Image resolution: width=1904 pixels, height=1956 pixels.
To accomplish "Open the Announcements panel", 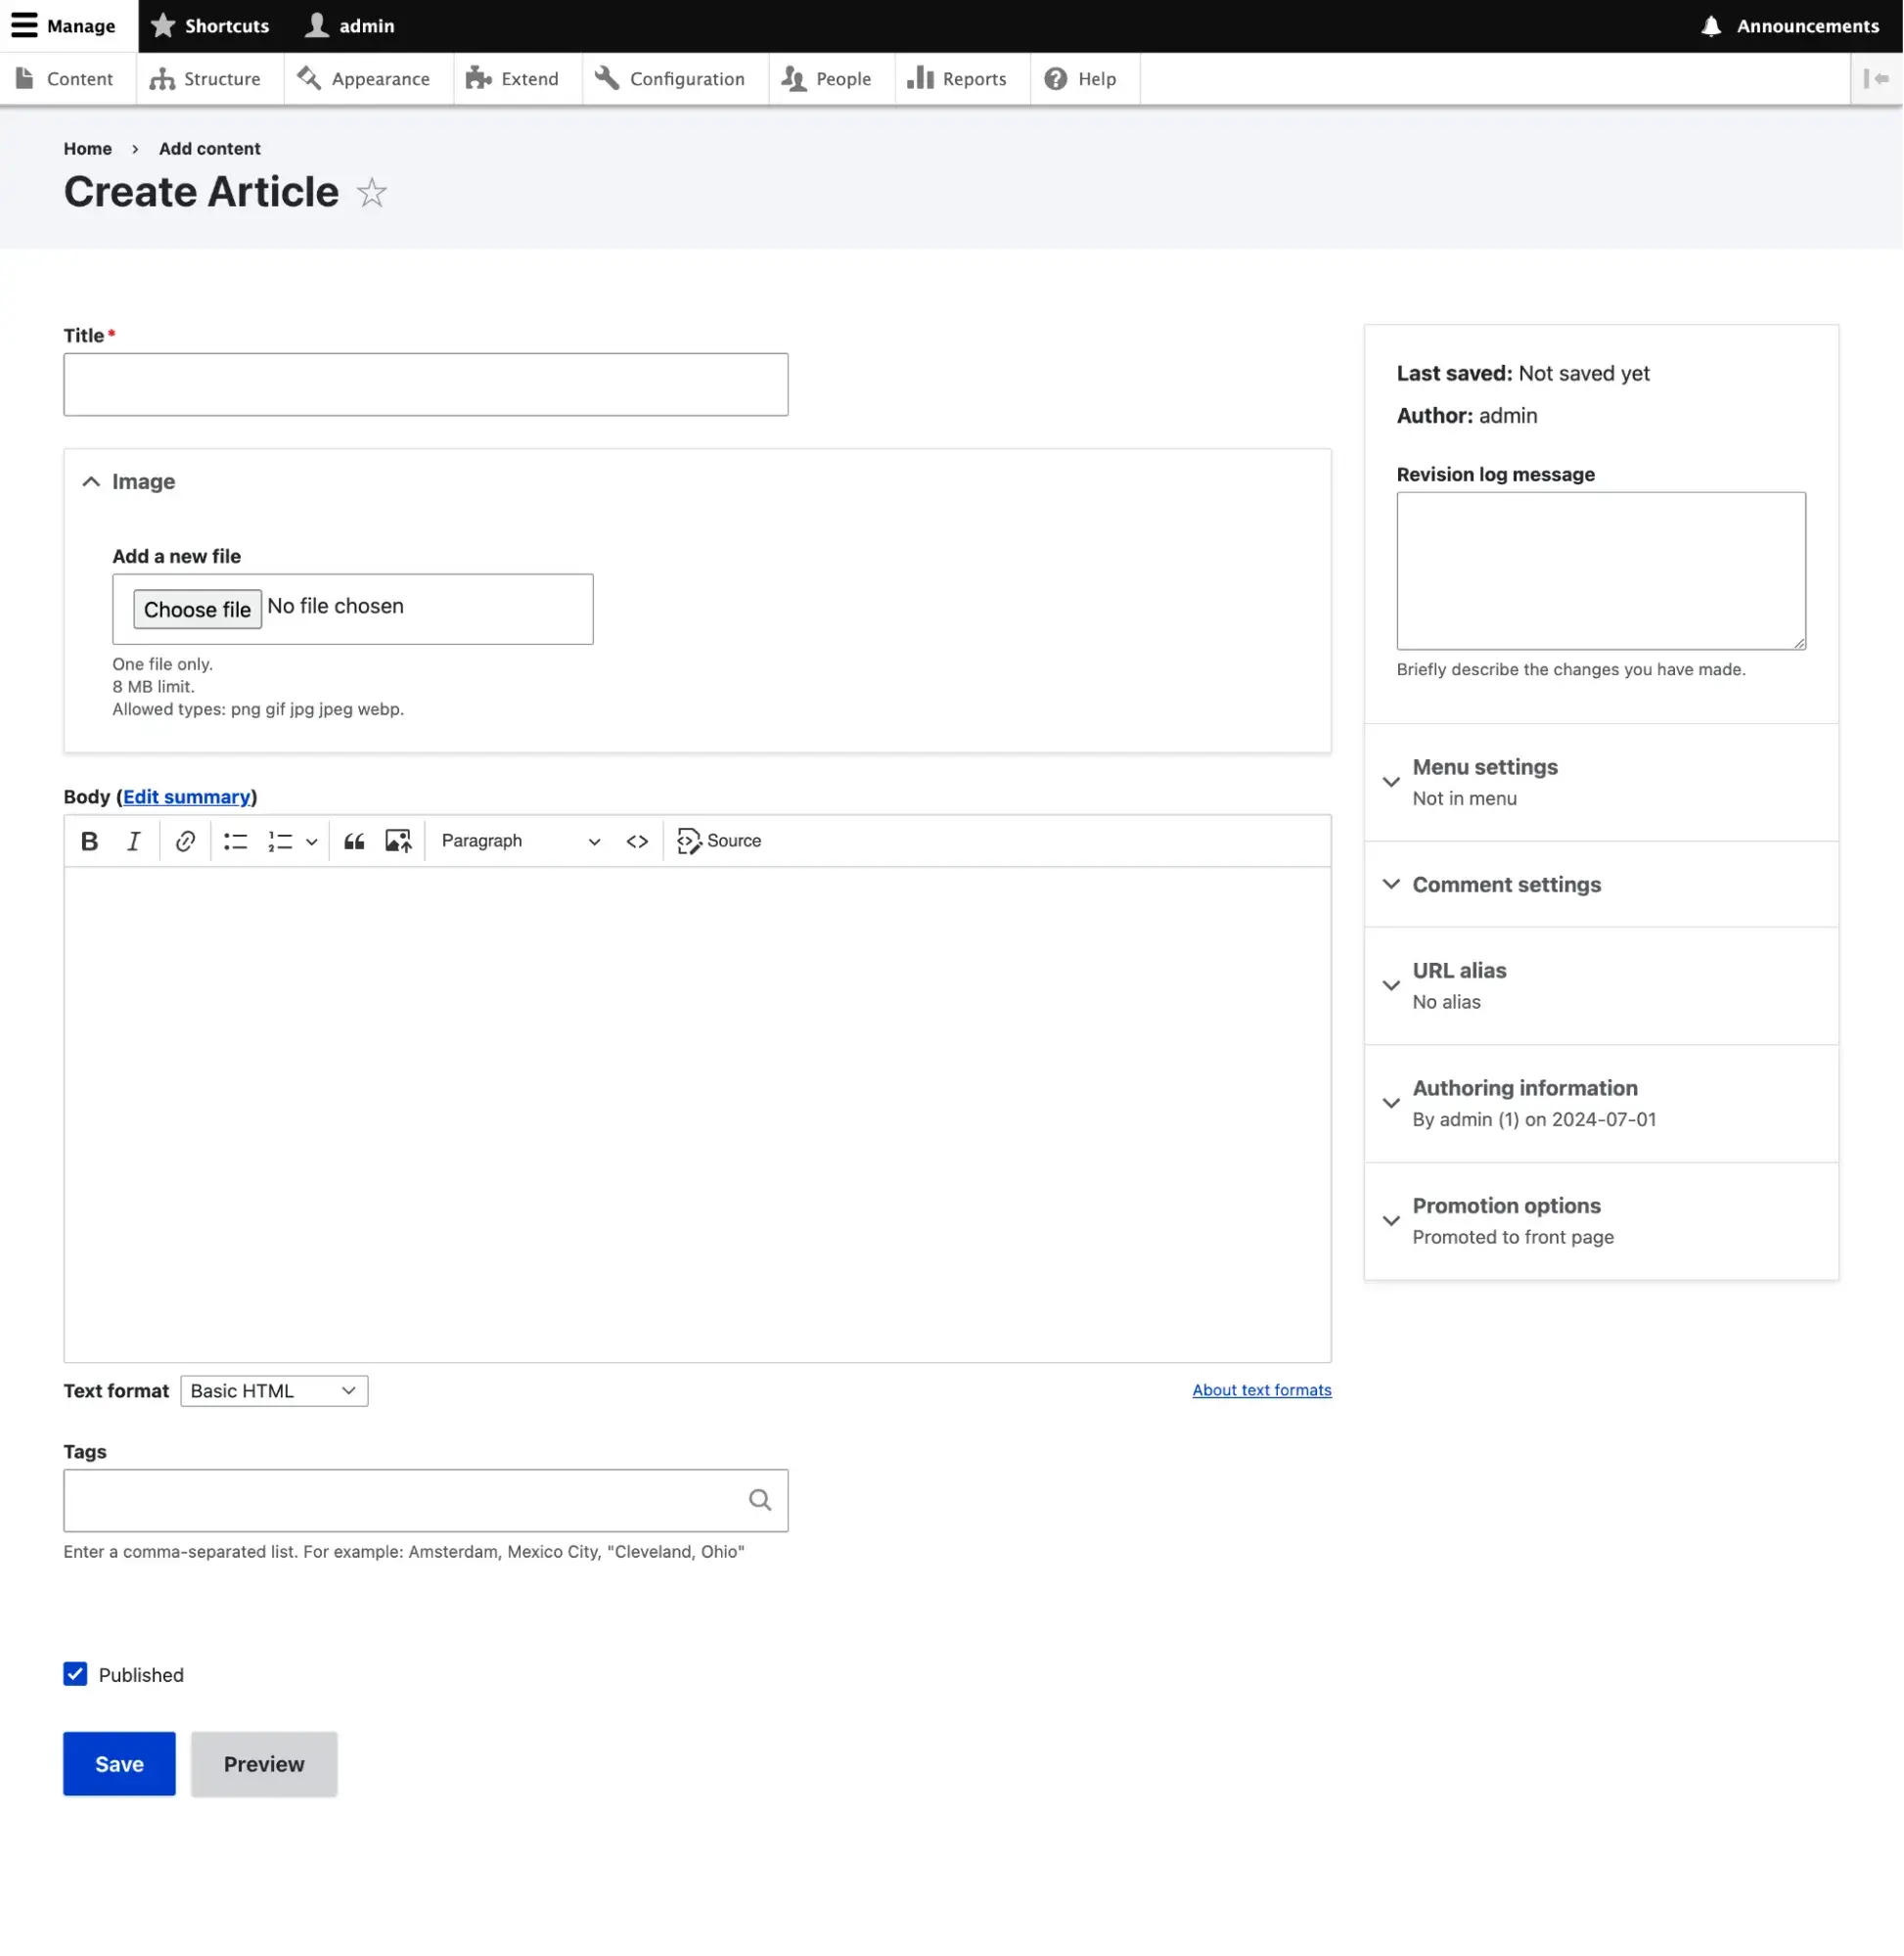I will click(1789, 25).
